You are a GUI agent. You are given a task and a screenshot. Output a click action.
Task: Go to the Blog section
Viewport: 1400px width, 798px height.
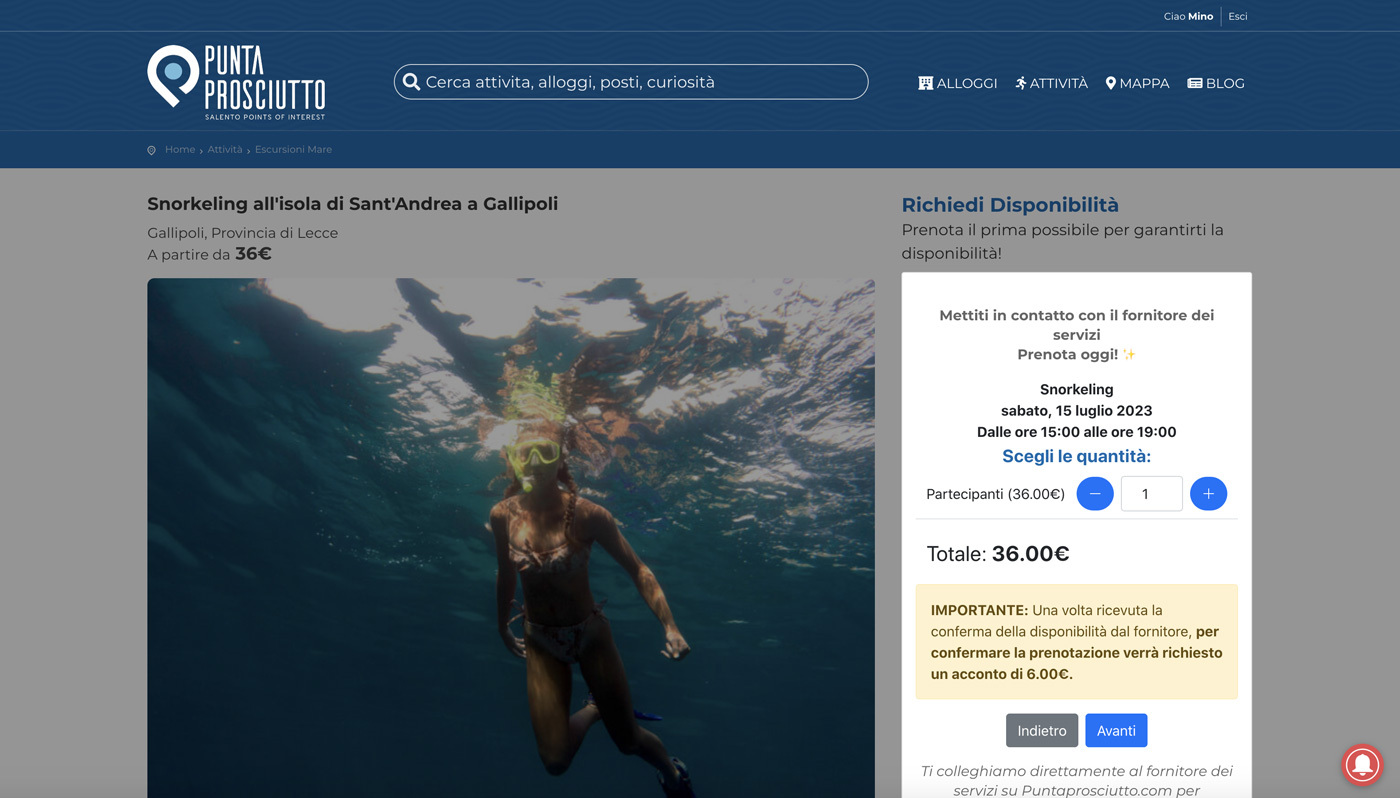click(1215, 83)
